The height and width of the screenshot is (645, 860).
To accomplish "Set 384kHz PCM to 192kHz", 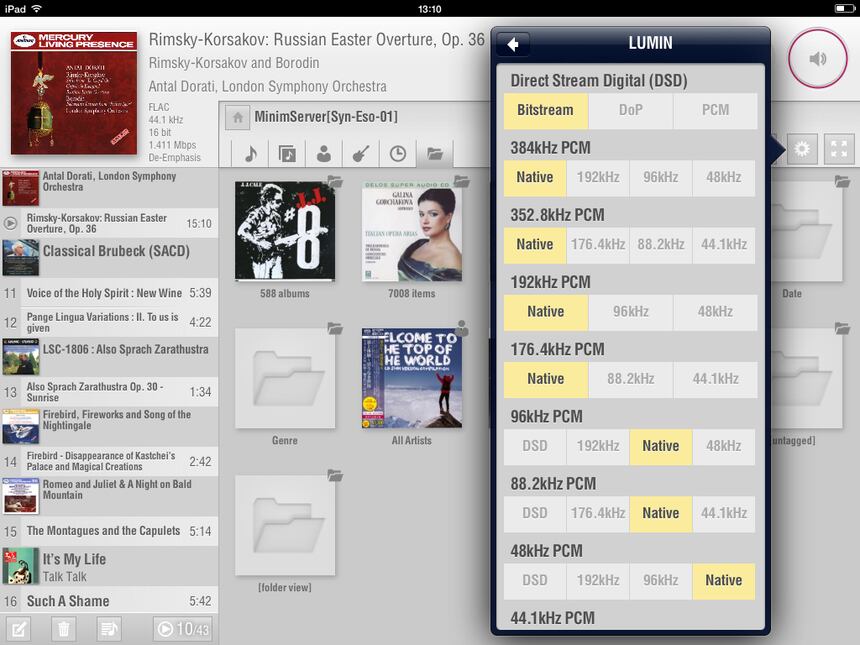I will coord(598,178).
